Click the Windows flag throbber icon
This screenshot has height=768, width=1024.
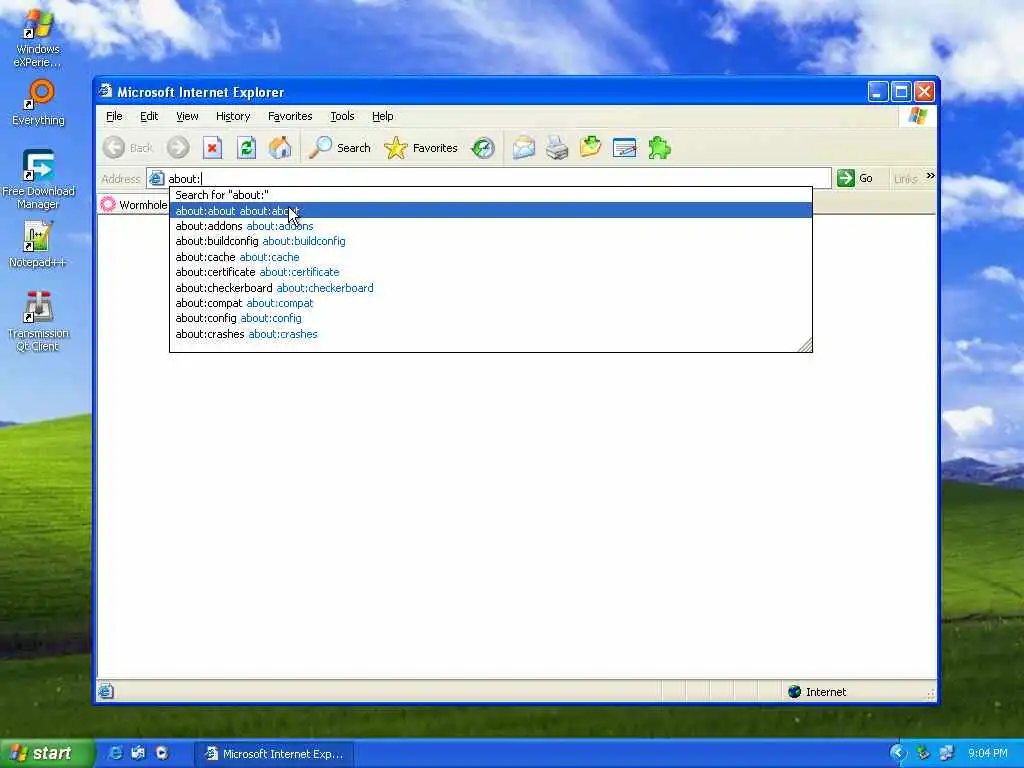point(918,116)
